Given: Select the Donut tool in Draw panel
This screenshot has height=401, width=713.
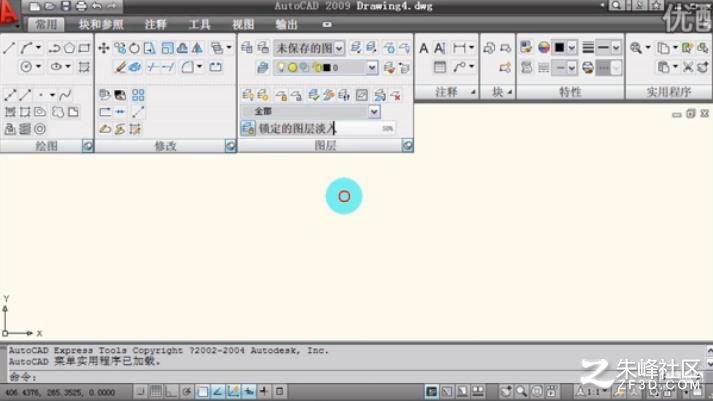Looking at the screenshot, I should [x=40, y=129].
